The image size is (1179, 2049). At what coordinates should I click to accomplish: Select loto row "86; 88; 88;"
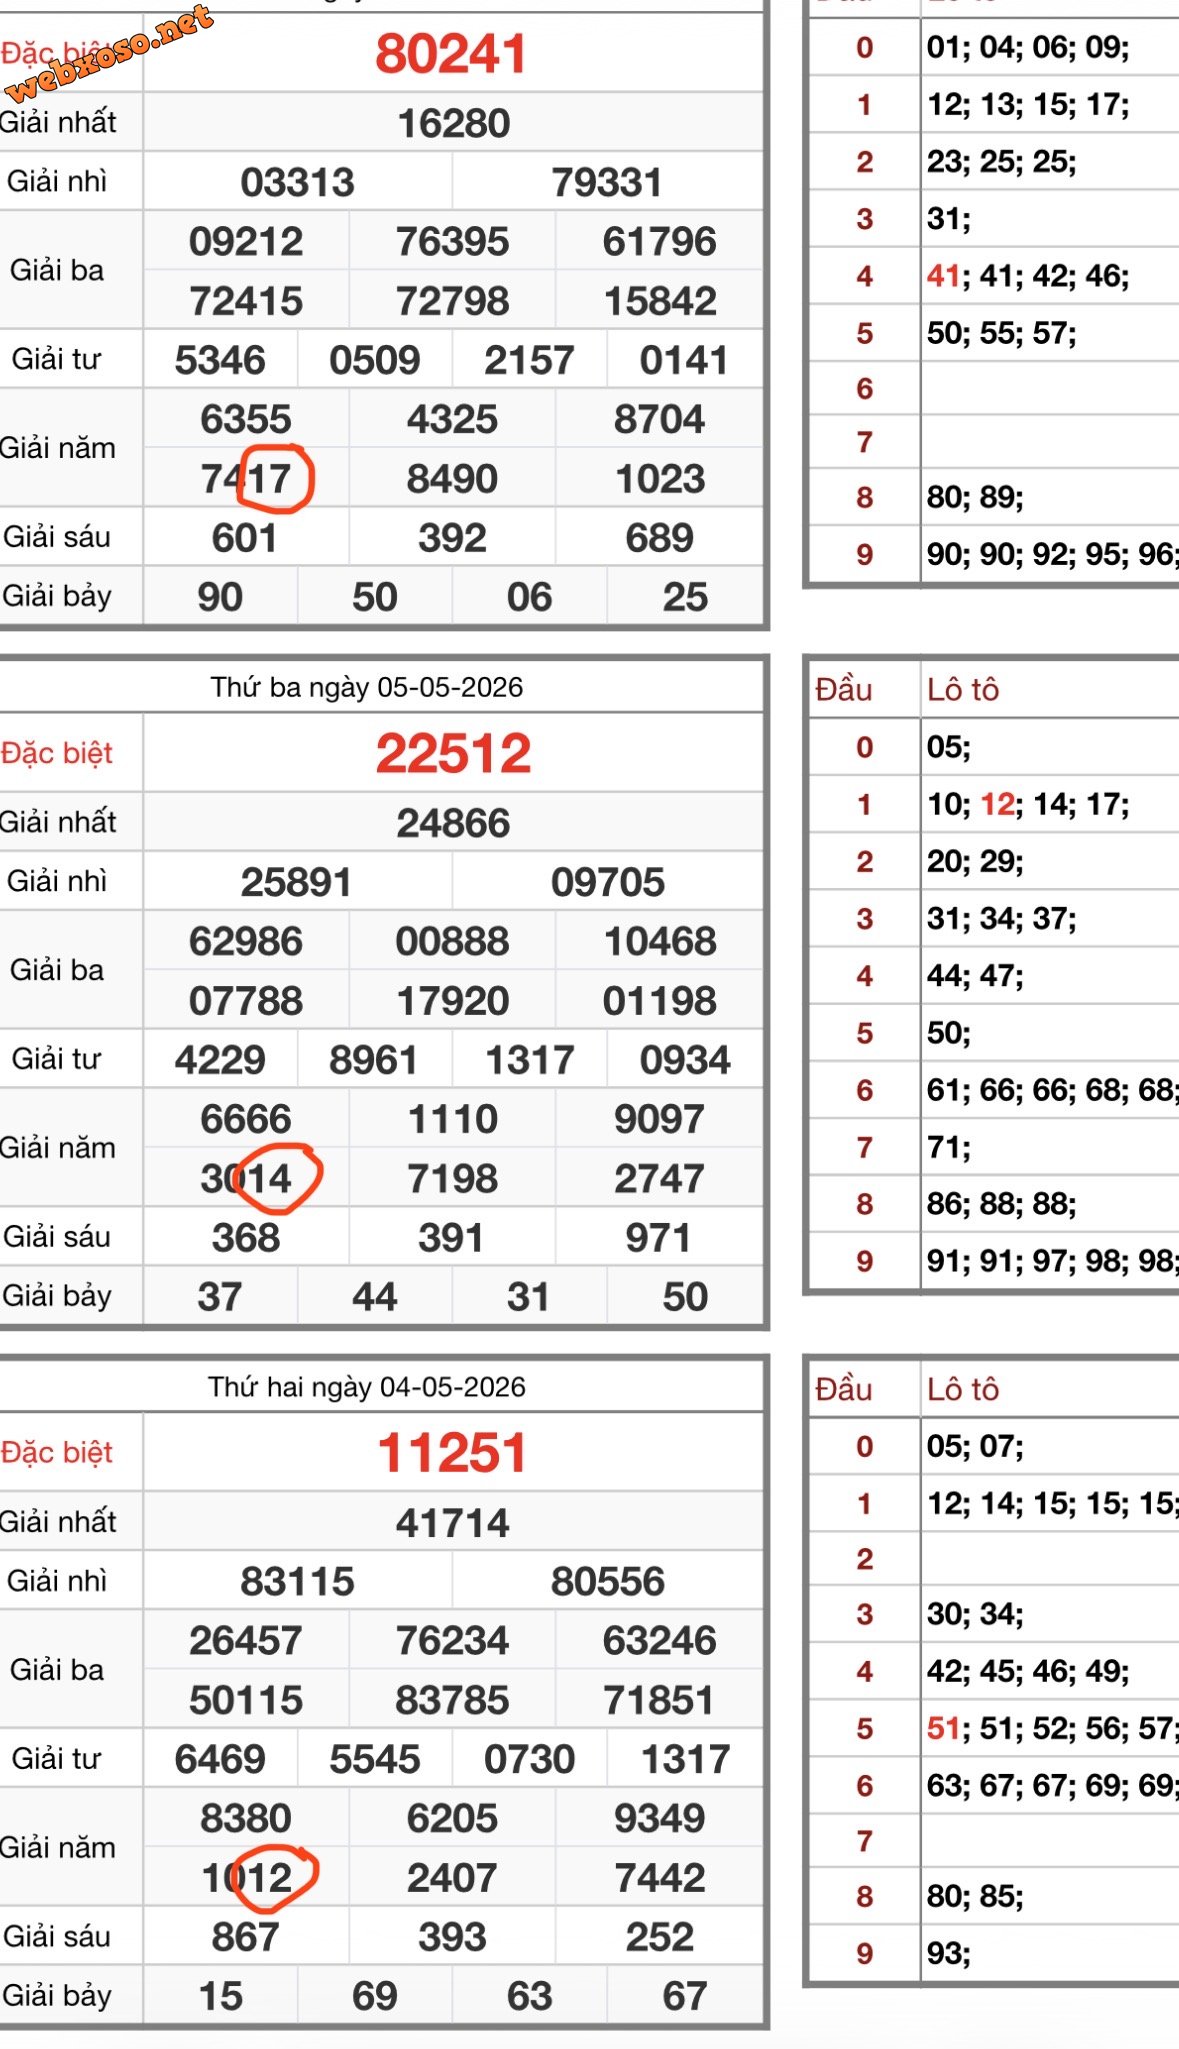click(1001, 1203)
